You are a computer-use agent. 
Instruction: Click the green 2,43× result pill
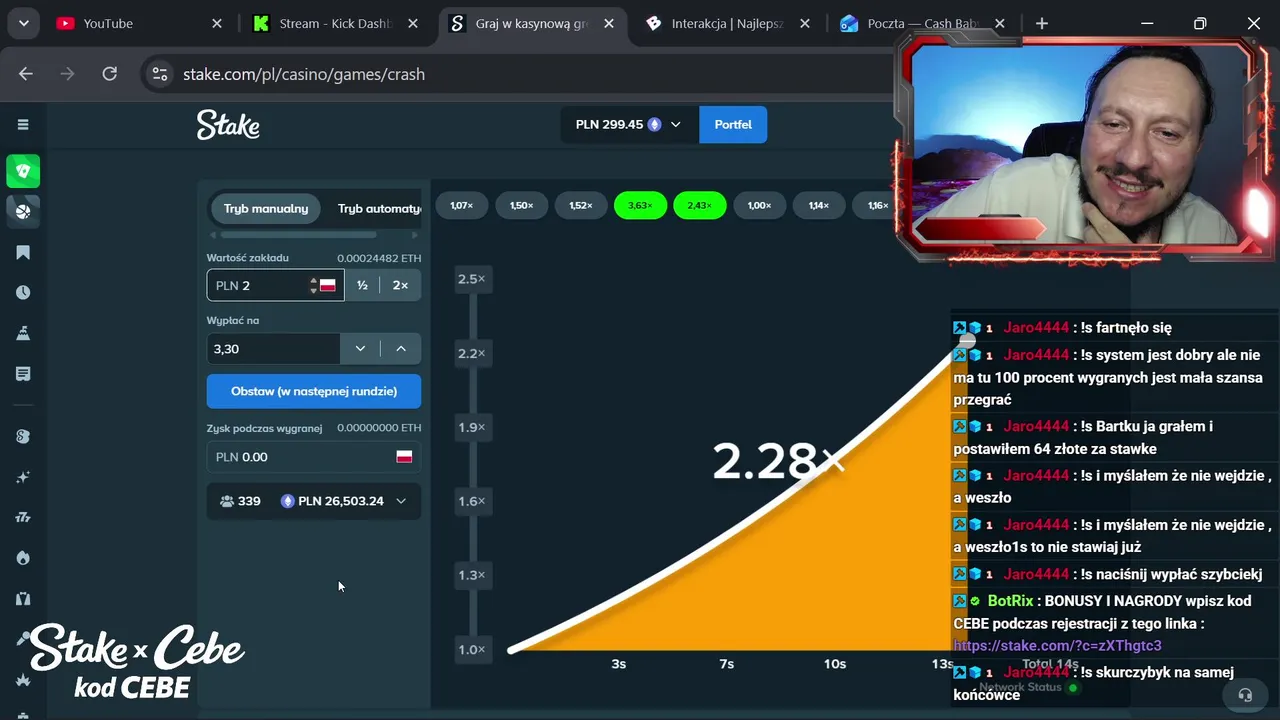coord(699,205)
